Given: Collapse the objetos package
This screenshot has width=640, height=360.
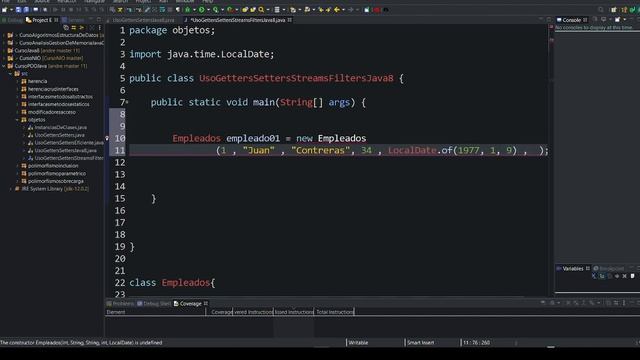Looking at the screenshot, I should click(17, 120).
